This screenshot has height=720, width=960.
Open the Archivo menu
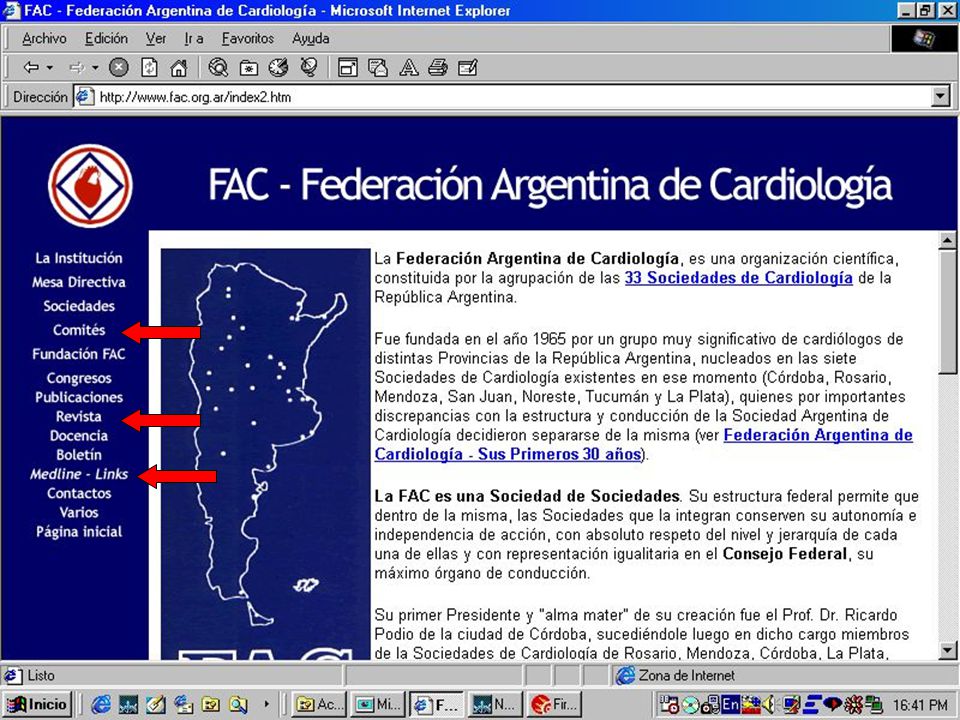coord(44,39)
